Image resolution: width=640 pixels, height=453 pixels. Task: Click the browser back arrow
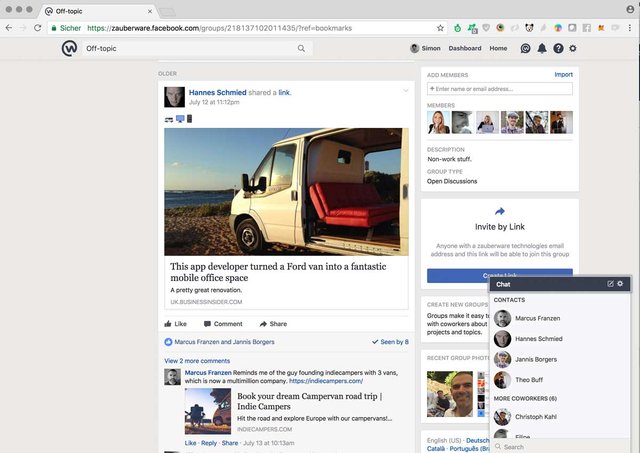[9, 28]
